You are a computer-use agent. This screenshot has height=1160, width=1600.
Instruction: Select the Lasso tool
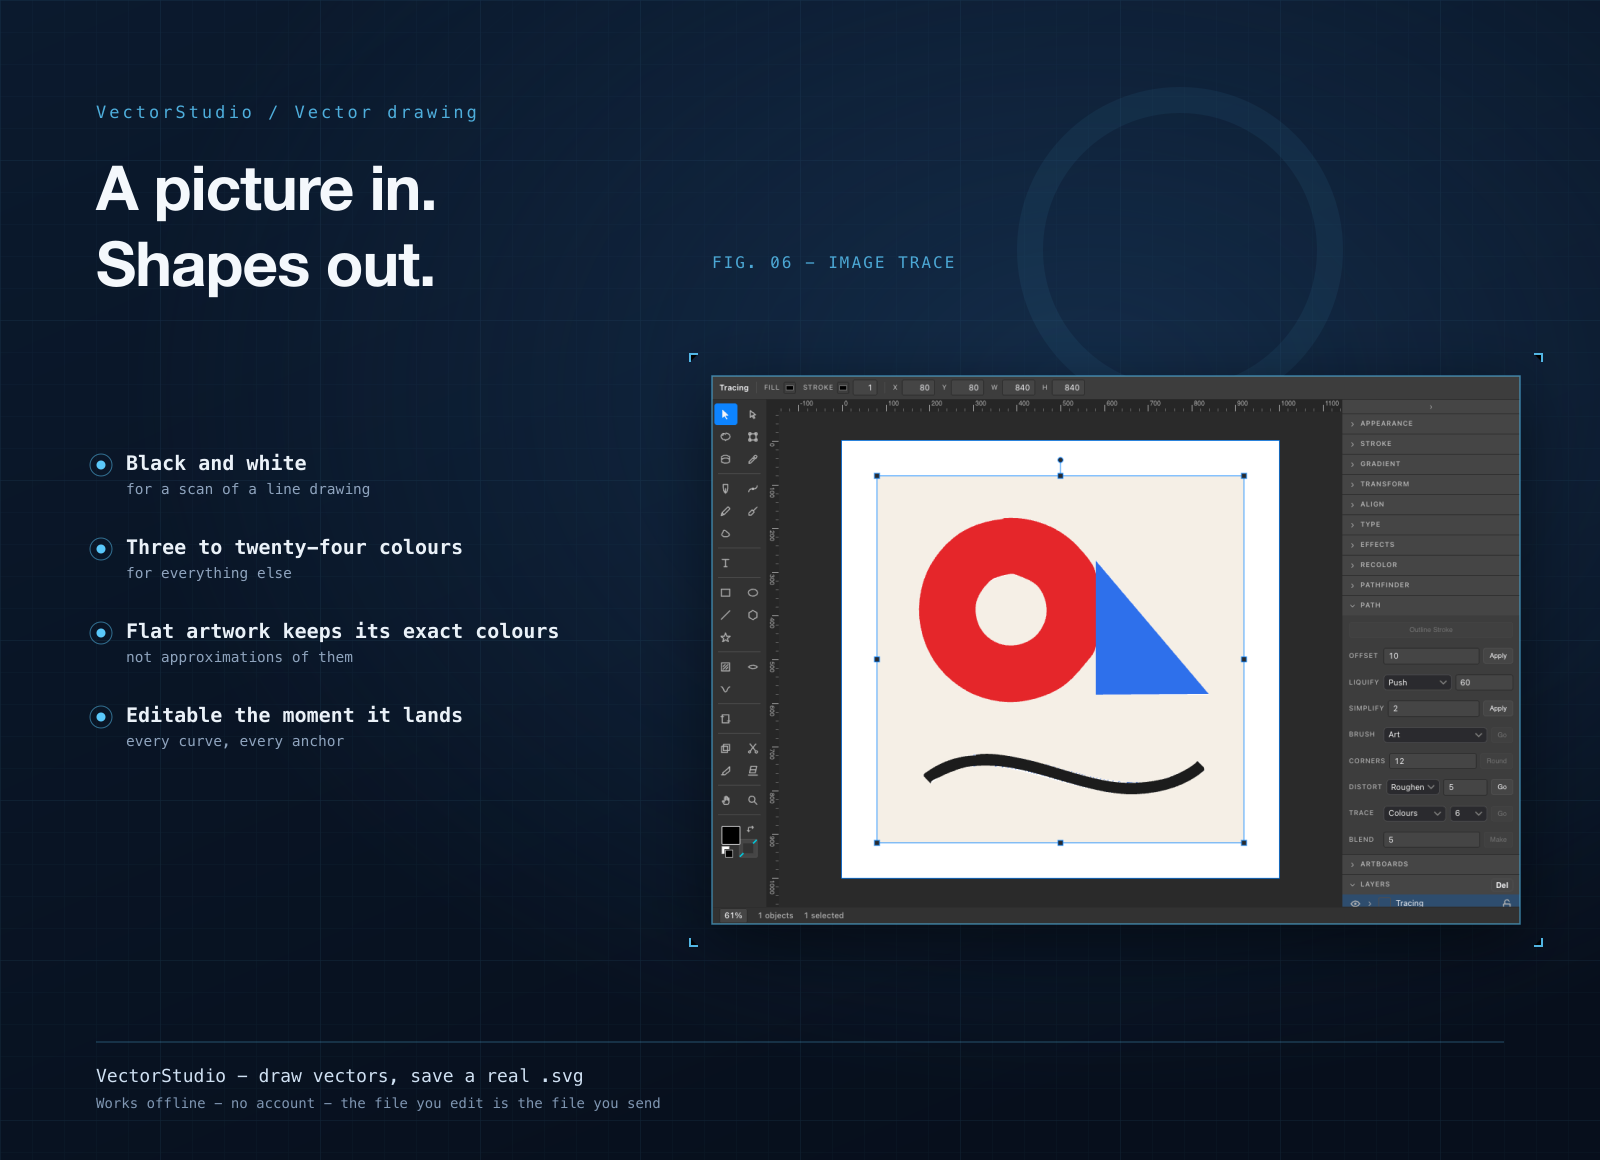pyautogui.click(x=726, y=437)
